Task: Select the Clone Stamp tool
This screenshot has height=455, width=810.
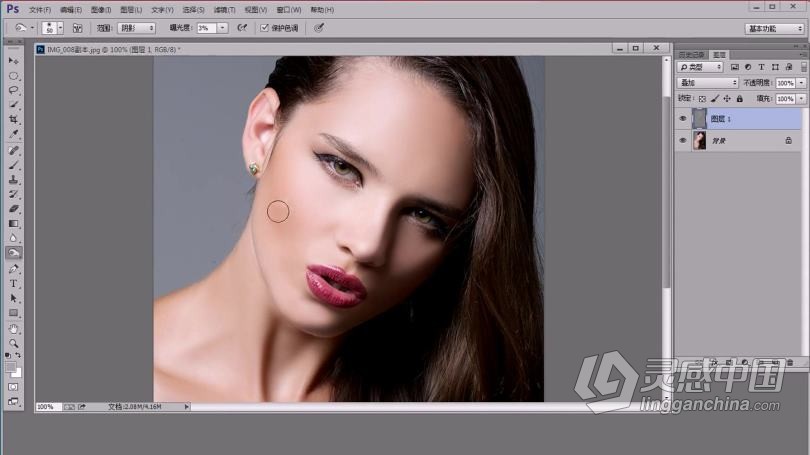Action: 13,180
